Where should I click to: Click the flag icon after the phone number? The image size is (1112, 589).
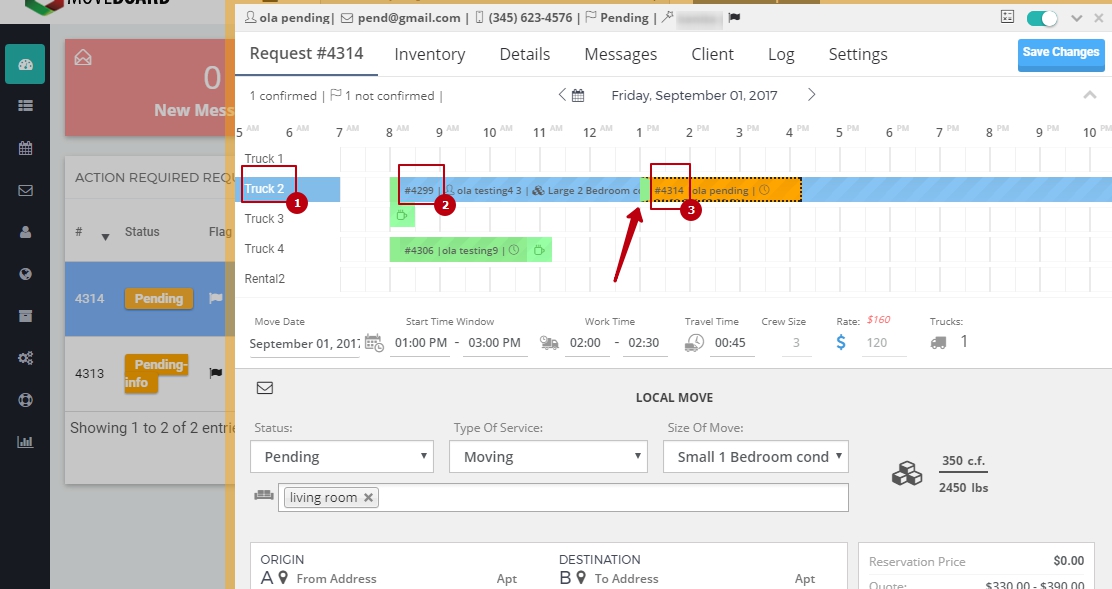point(593,17)
